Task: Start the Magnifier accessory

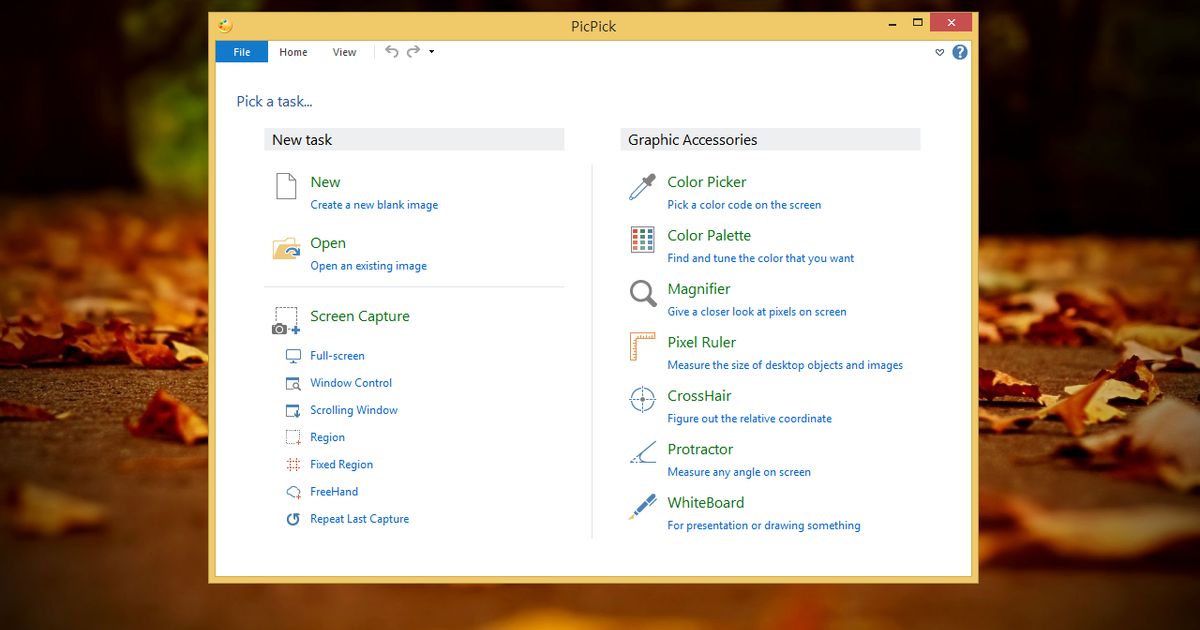Action: tap(699, 289)
